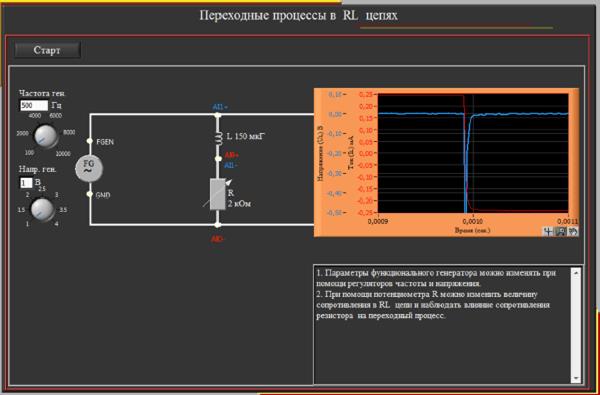Click the 8000 mark on frequency knob scale
The height and width of the screenshot is (395, 600).
pos(69,132)
